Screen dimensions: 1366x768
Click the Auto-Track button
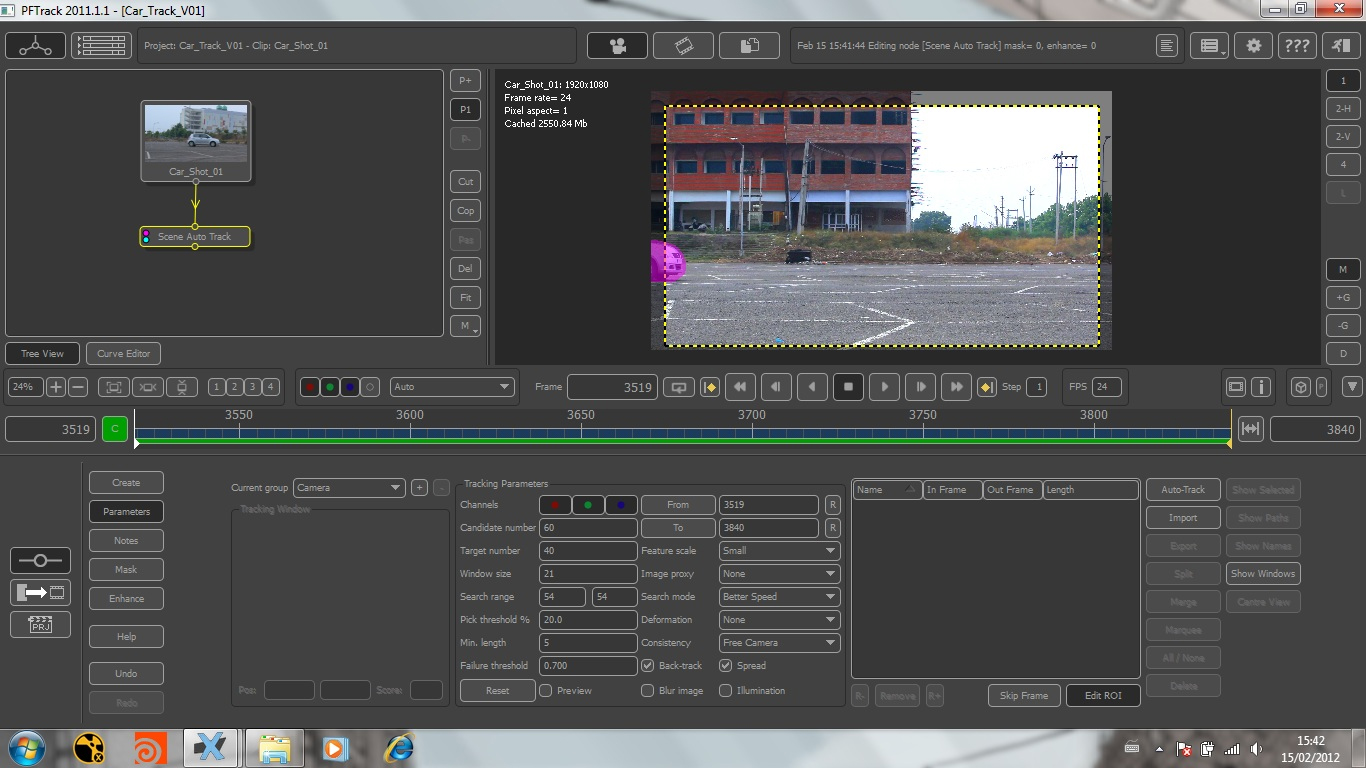click(x=1183, y=490)
